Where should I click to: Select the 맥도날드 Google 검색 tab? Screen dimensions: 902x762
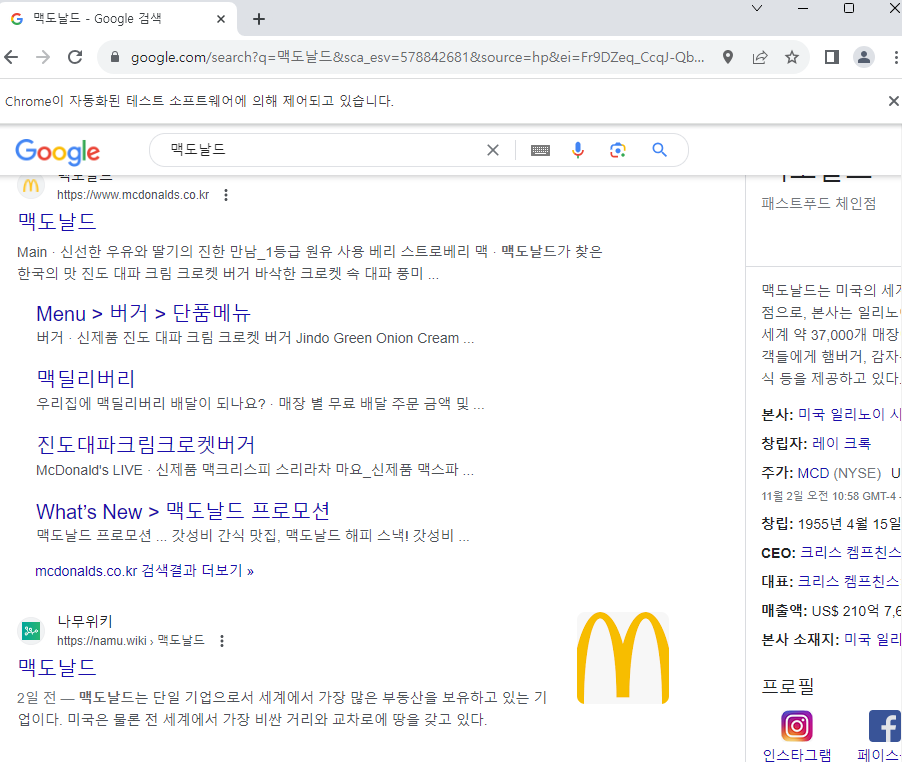tap(110, 17)
